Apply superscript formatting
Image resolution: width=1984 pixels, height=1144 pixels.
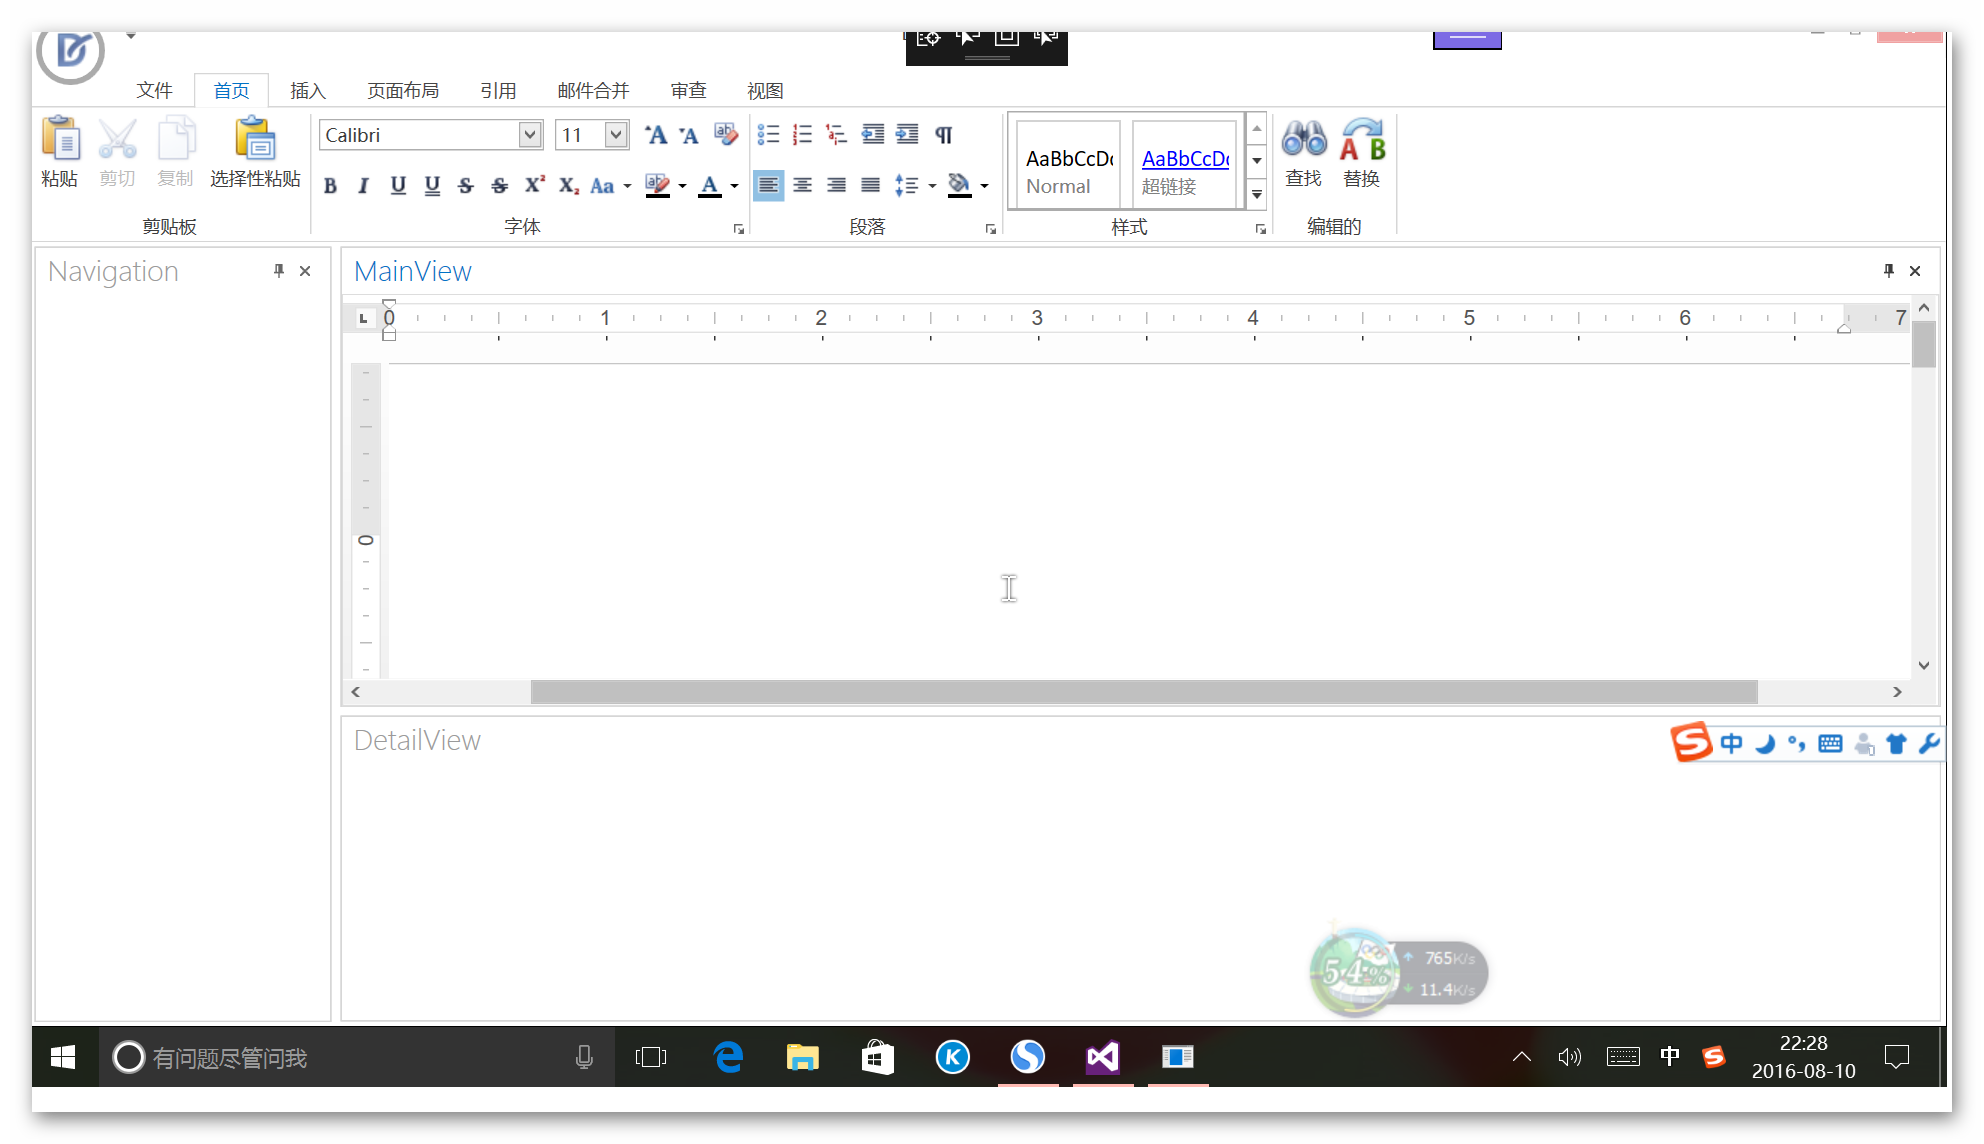[535, 185]
